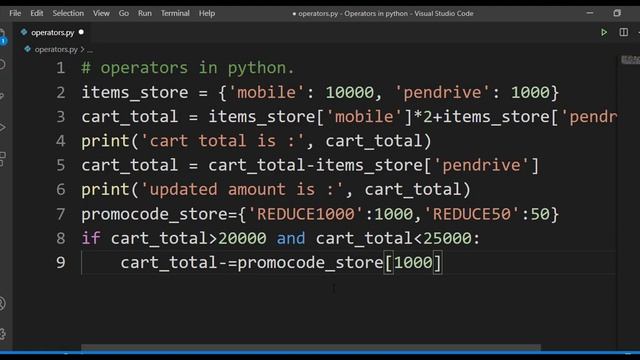Click line number 3 in the gutter
This screenshot has width=640, height=360.
pyautogui.click(x=60, y=117)
